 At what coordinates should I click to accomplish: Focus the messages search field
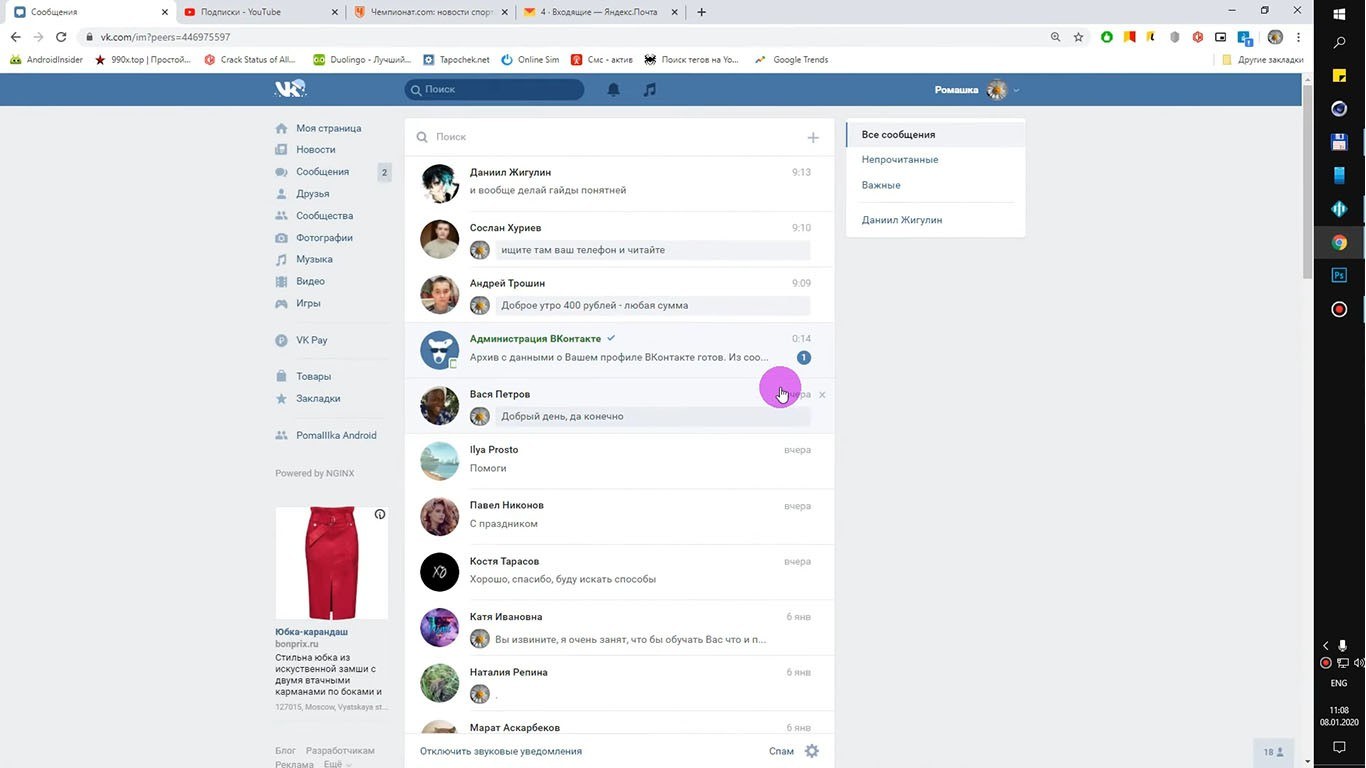pos(610,137)
